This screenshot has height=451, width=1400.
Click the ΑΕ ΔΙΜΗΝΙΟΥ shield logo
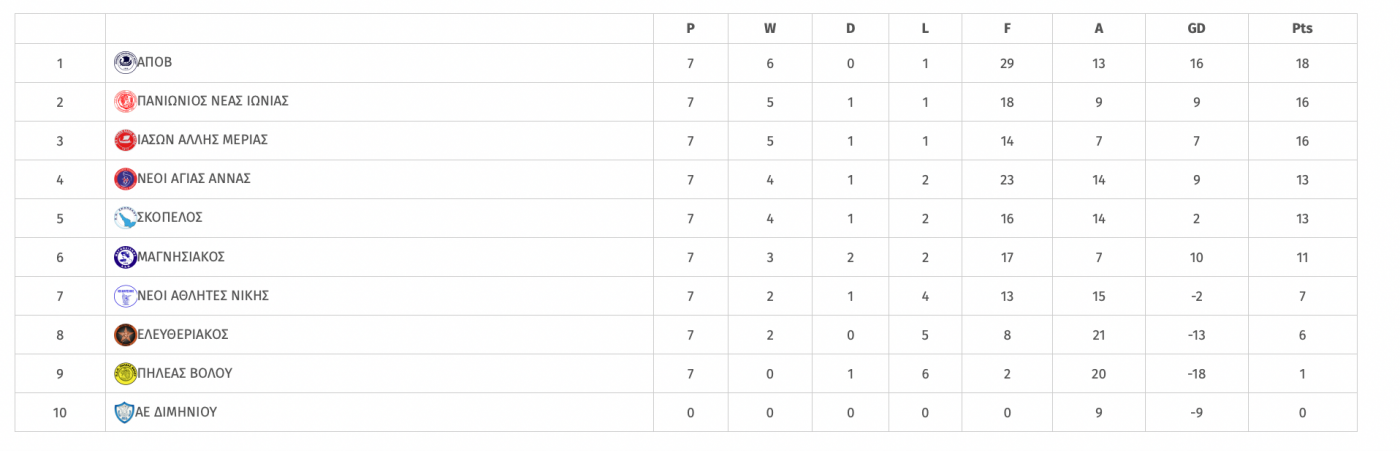(x=125, y=412)
